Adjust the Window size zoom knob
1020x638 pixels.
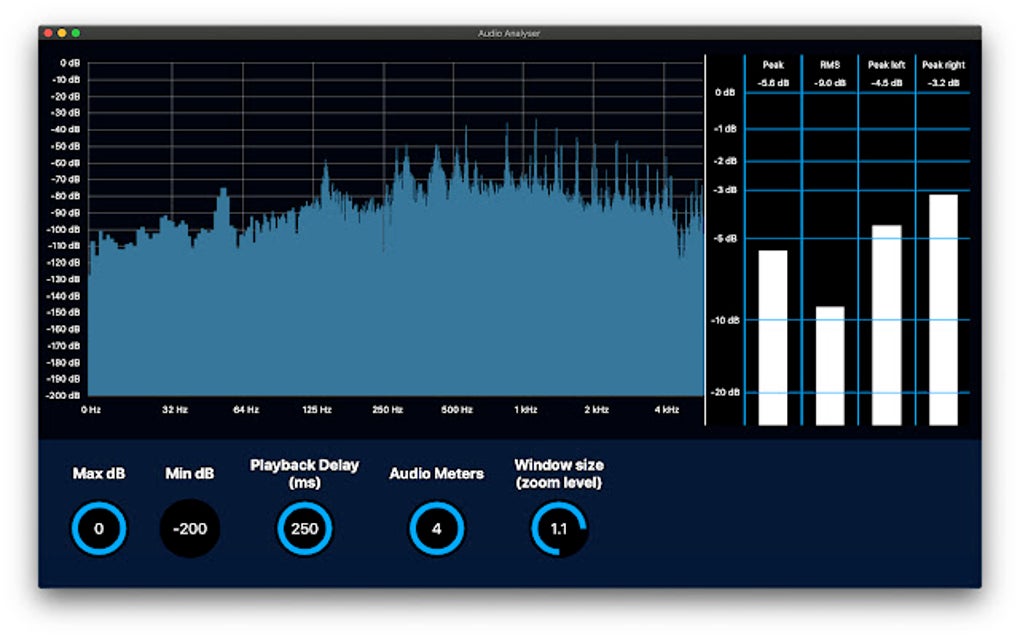coord(560,527)
